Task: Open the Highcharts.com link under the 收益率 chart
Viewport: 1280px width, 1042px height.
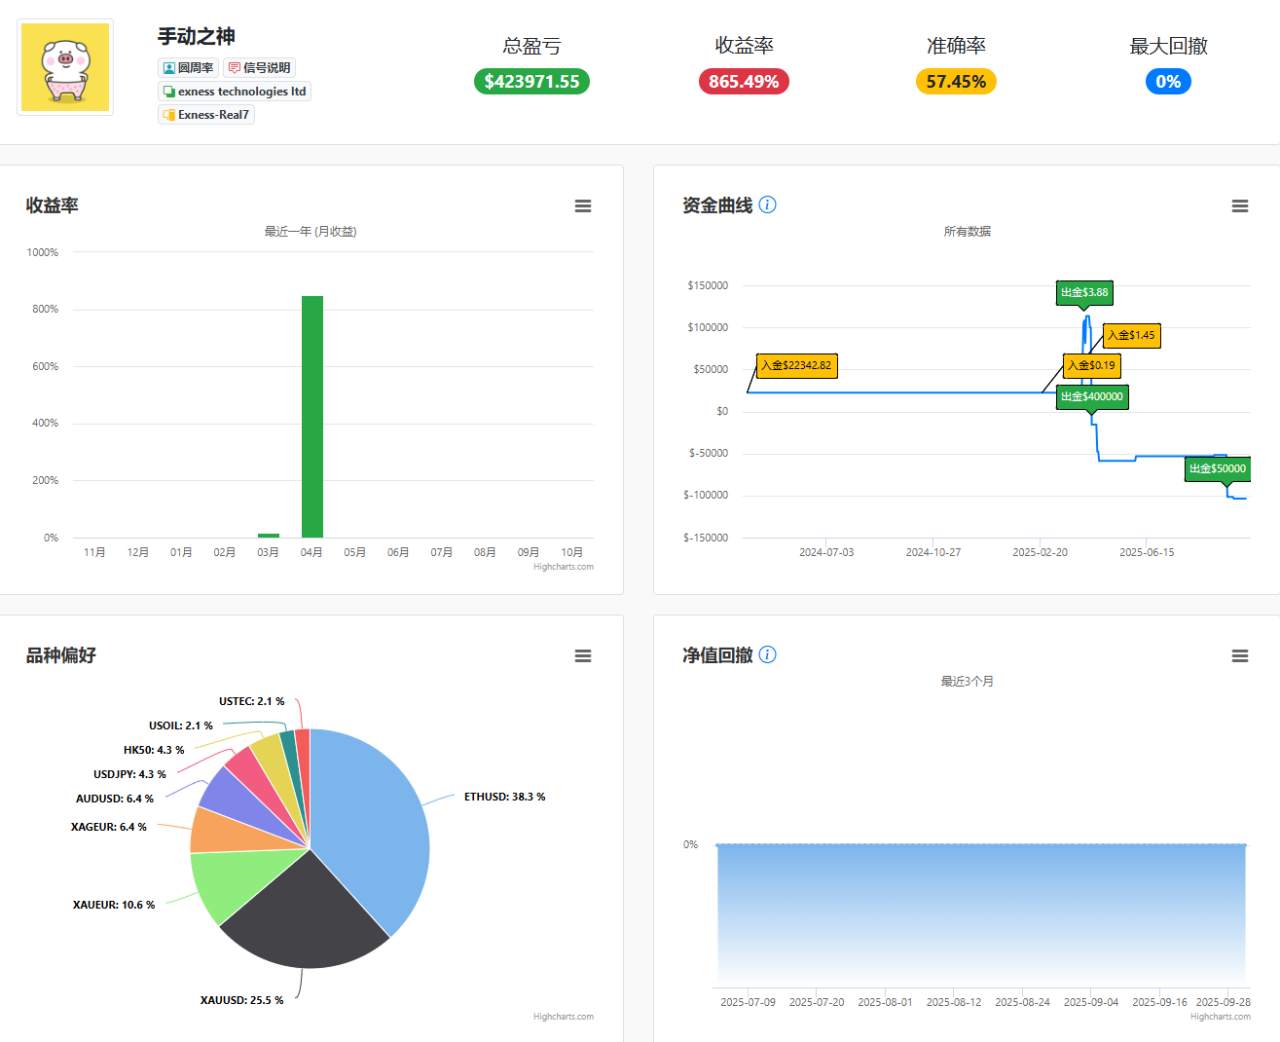Action: pyautogui.click(x=563, y=566)
